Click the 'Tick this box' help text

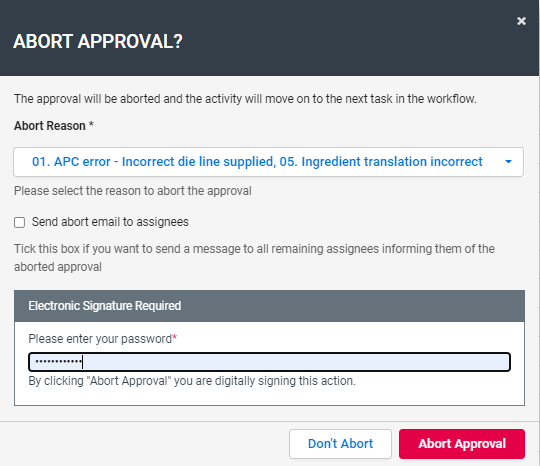tap(254, 258)
